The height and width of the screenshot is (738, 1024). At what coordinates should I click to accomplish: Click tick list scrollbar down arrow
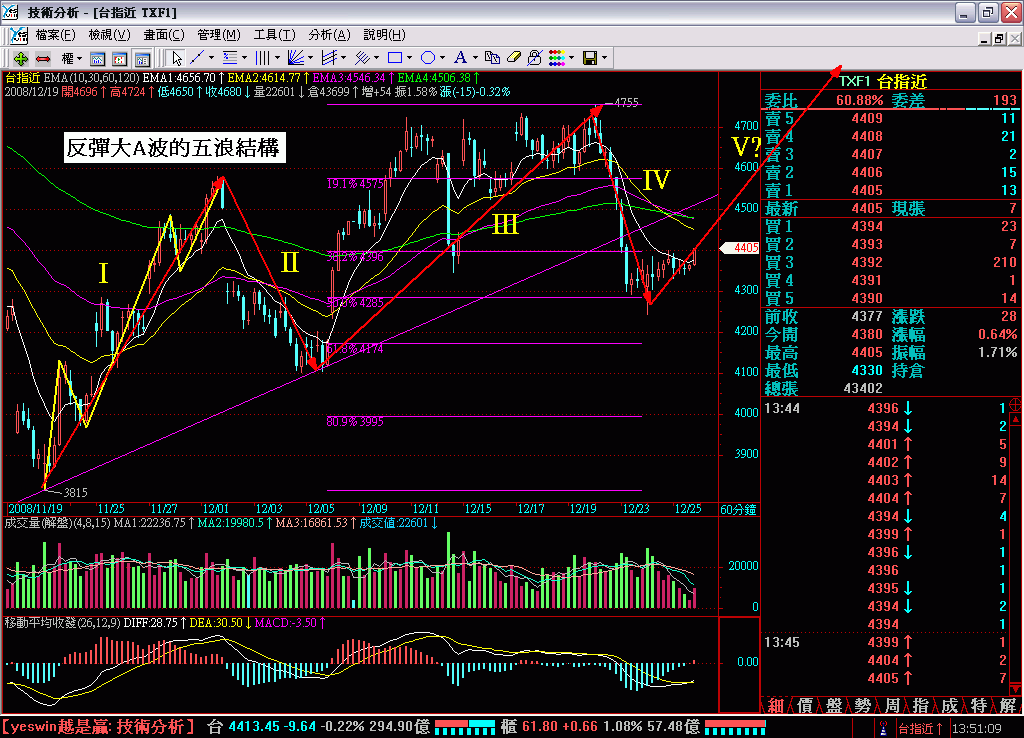pyautogui.click(x=1015, y=688)
